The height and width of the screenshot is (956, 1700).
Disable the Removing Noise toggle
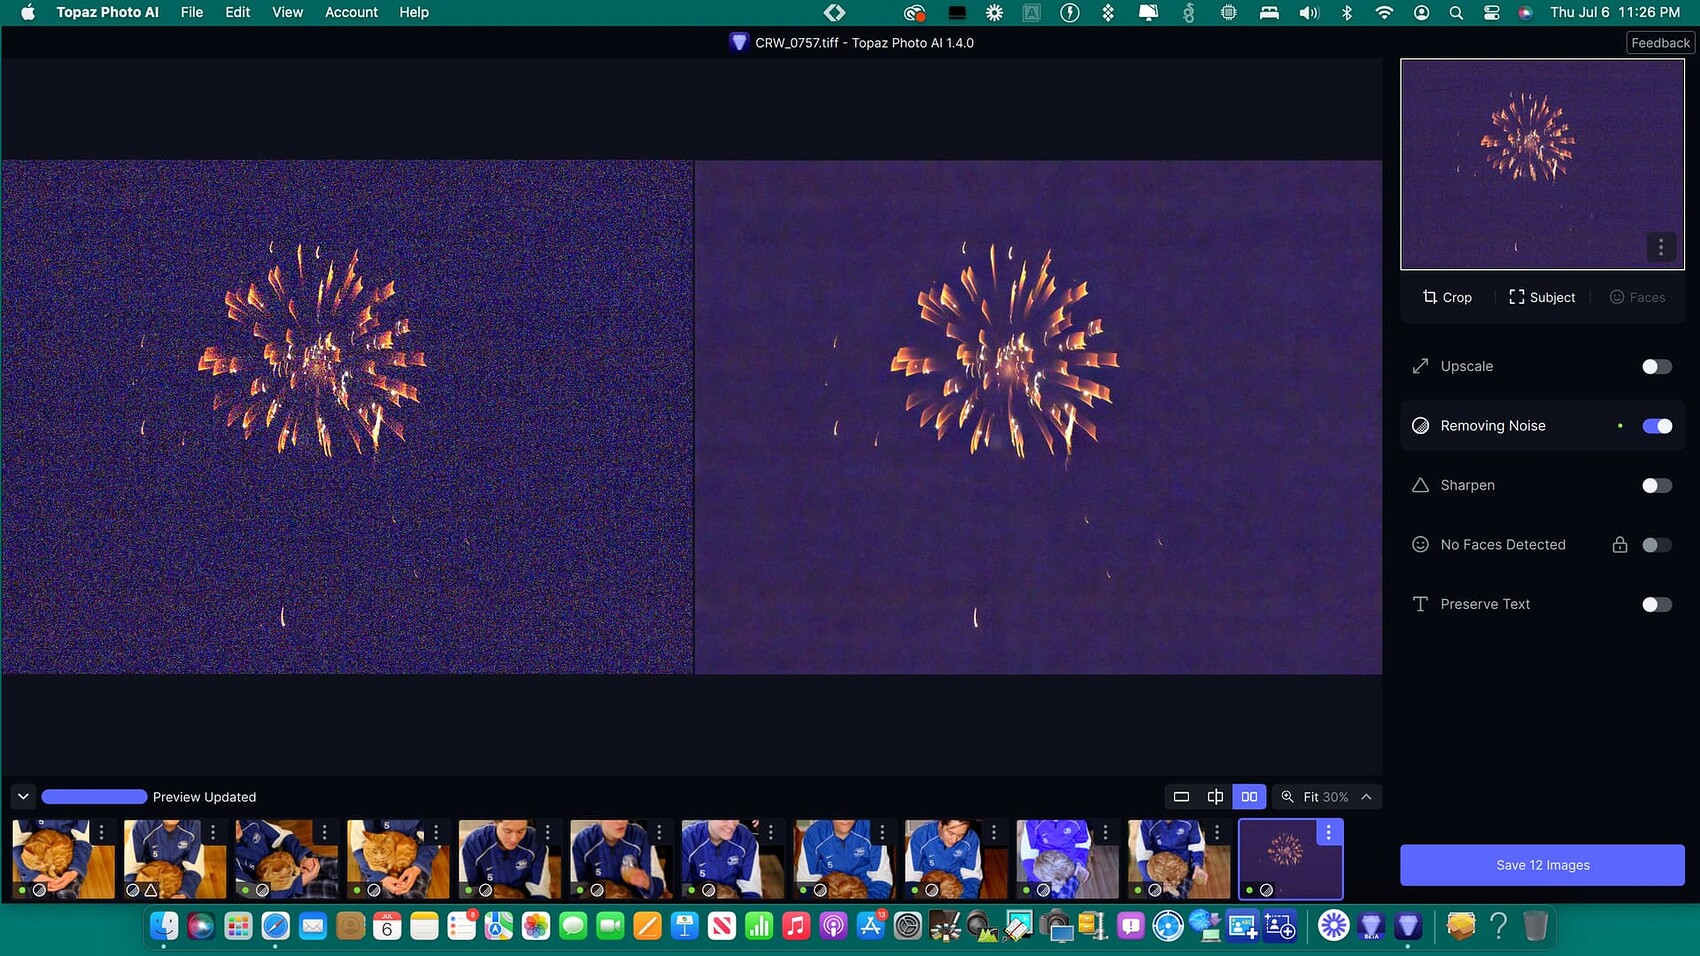1657,425
